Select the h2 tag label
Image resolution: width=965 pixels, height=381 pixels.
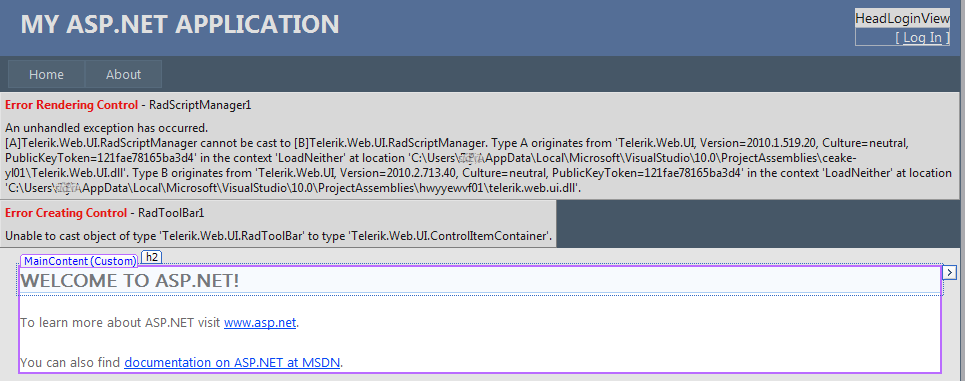coord(151,257)
